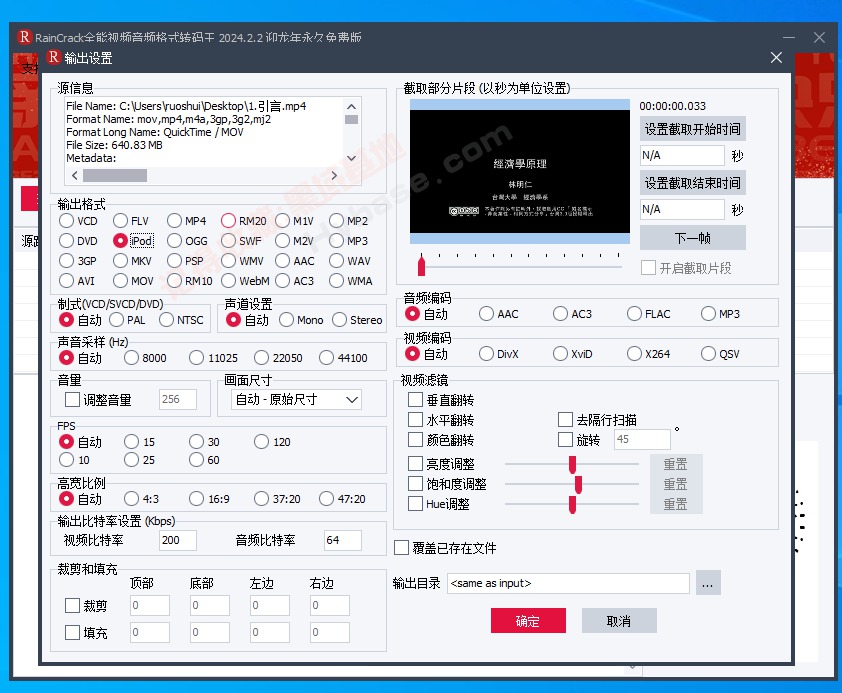Enable the 调整音量 checkbox
Screen dimensions: 842x693
pyautogui.click(x=72, y=399)
